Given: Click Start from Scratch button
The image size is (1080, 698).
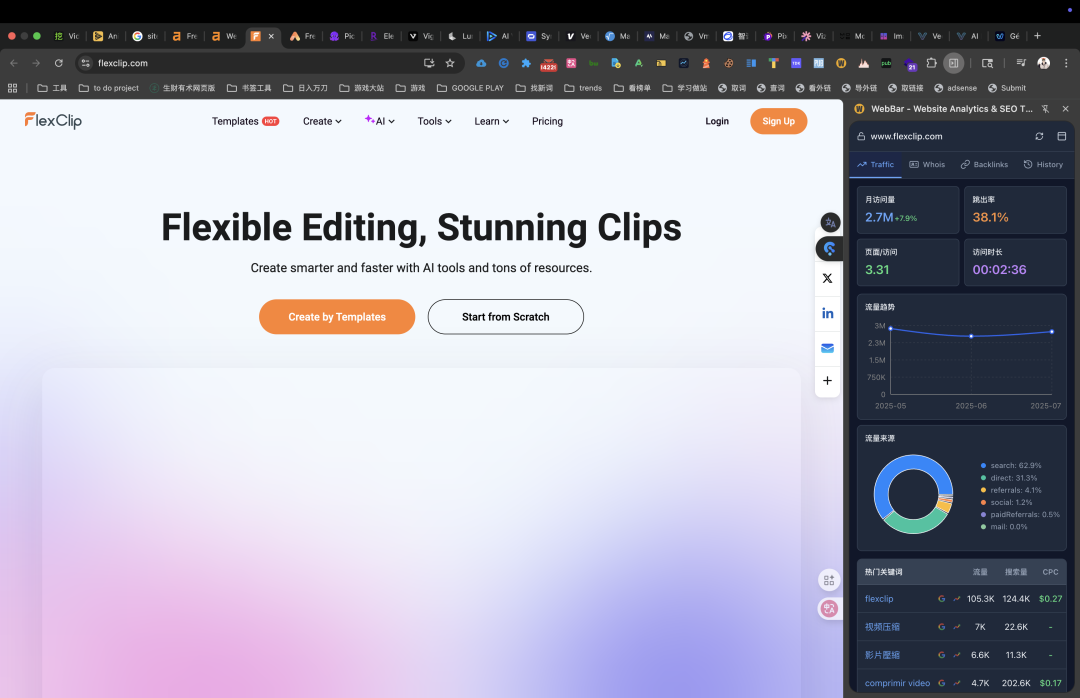Looking at the screenshot, I should click(506, 317).
